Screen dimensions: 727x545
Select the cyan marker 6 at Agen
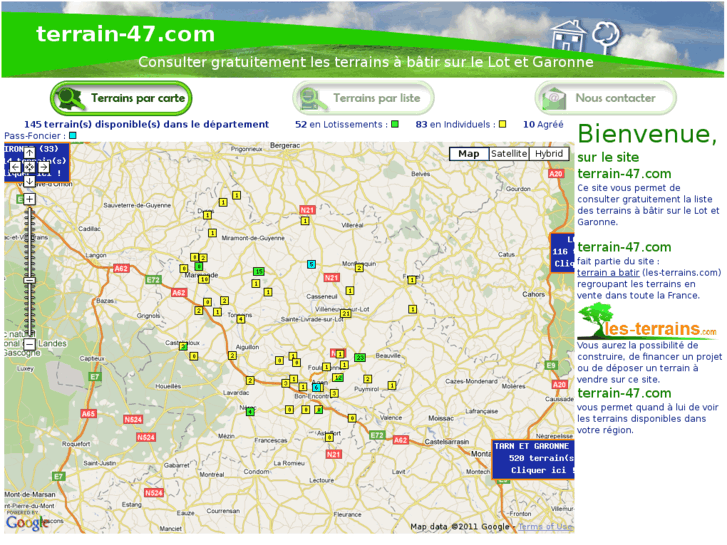[316, 387]
